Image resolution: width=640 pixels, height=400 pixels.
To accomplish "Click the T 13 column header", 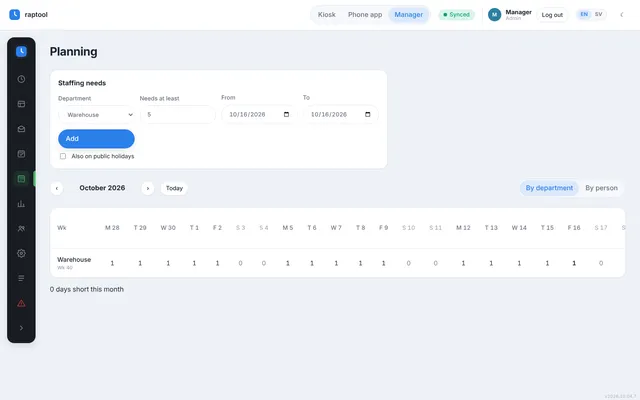I will click(491, 228).
